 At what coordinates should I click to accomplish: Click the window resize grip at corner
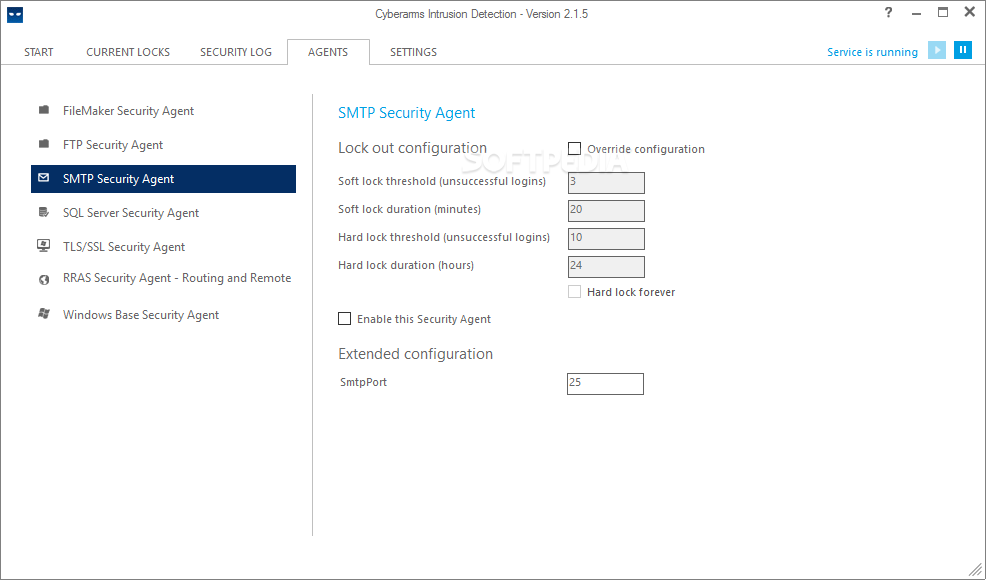point(976,570)
